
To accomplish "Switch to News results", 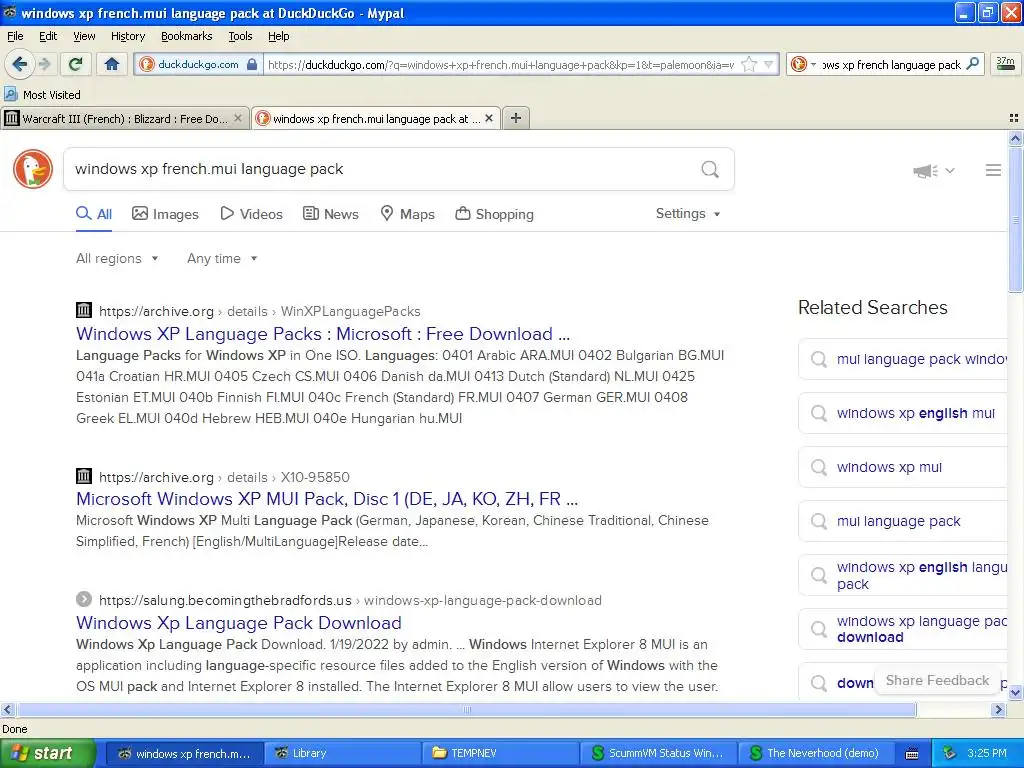I will tap(331, 214).
